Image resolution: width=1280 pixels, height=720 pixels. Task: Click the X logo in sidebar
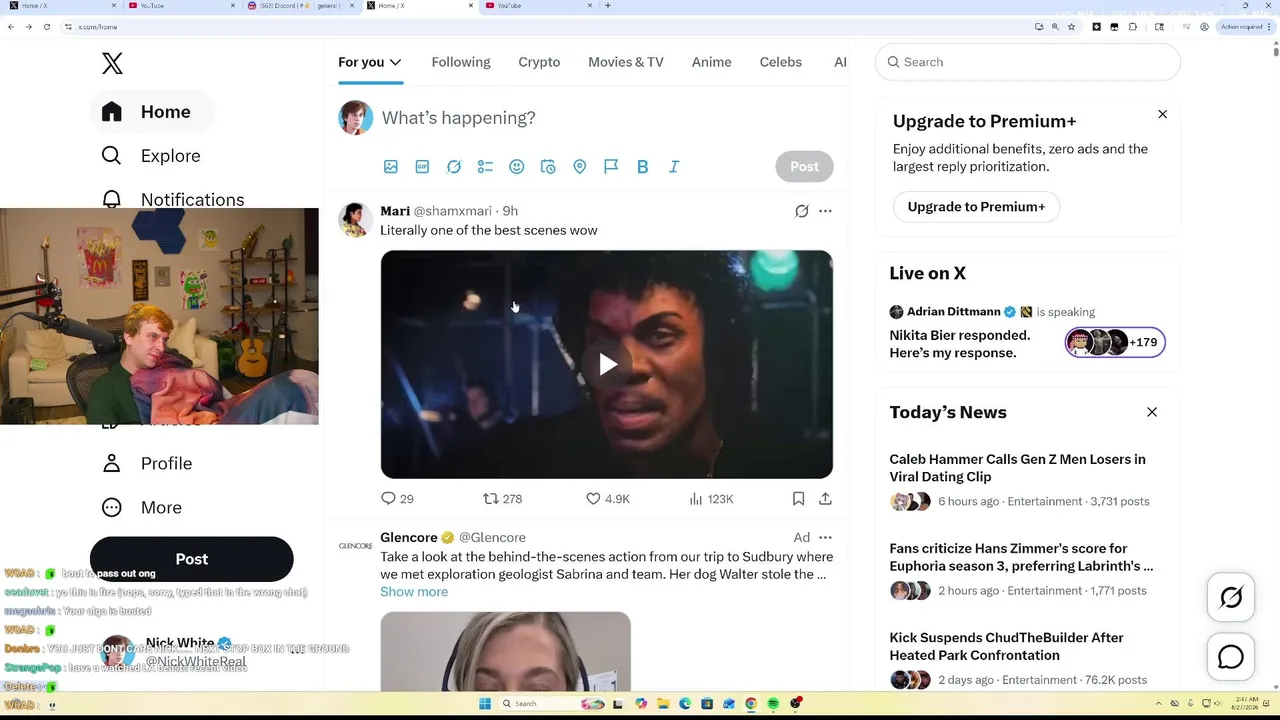coord(112,64)
